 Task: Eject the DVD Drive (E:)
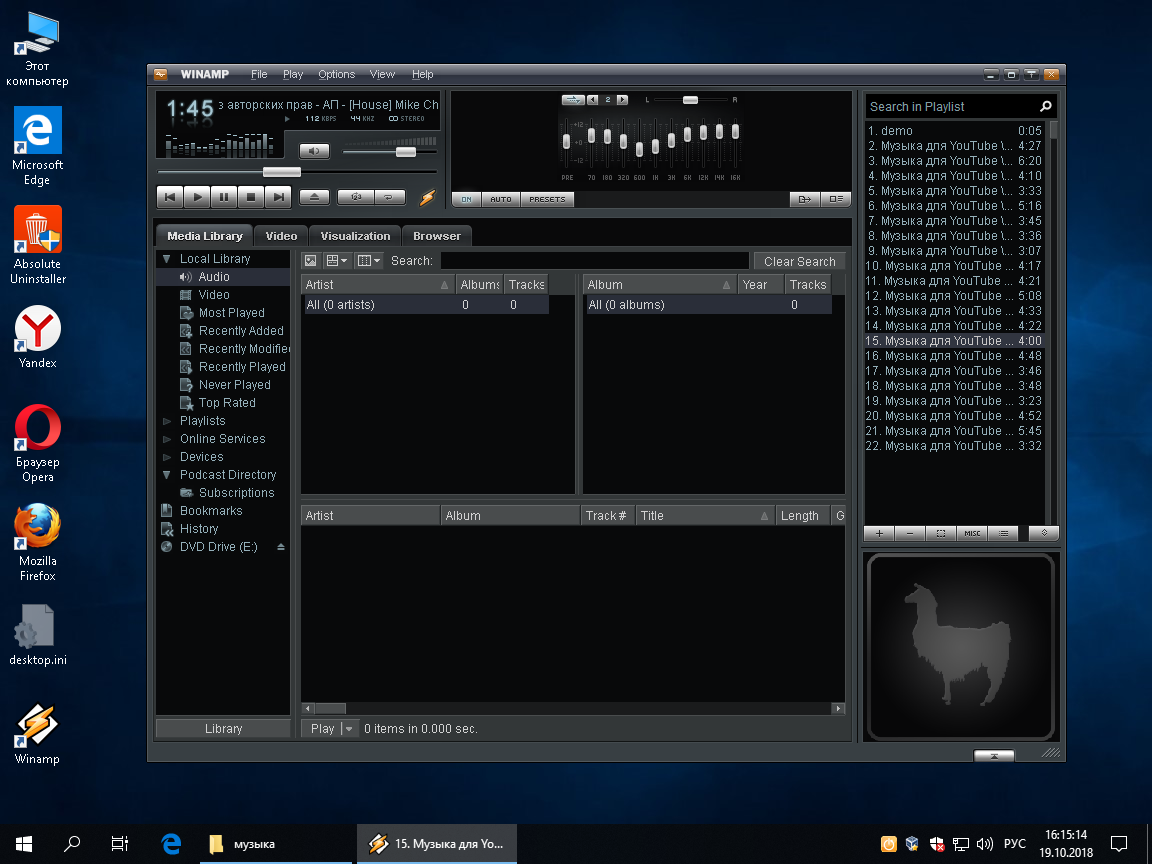(281, 547)
